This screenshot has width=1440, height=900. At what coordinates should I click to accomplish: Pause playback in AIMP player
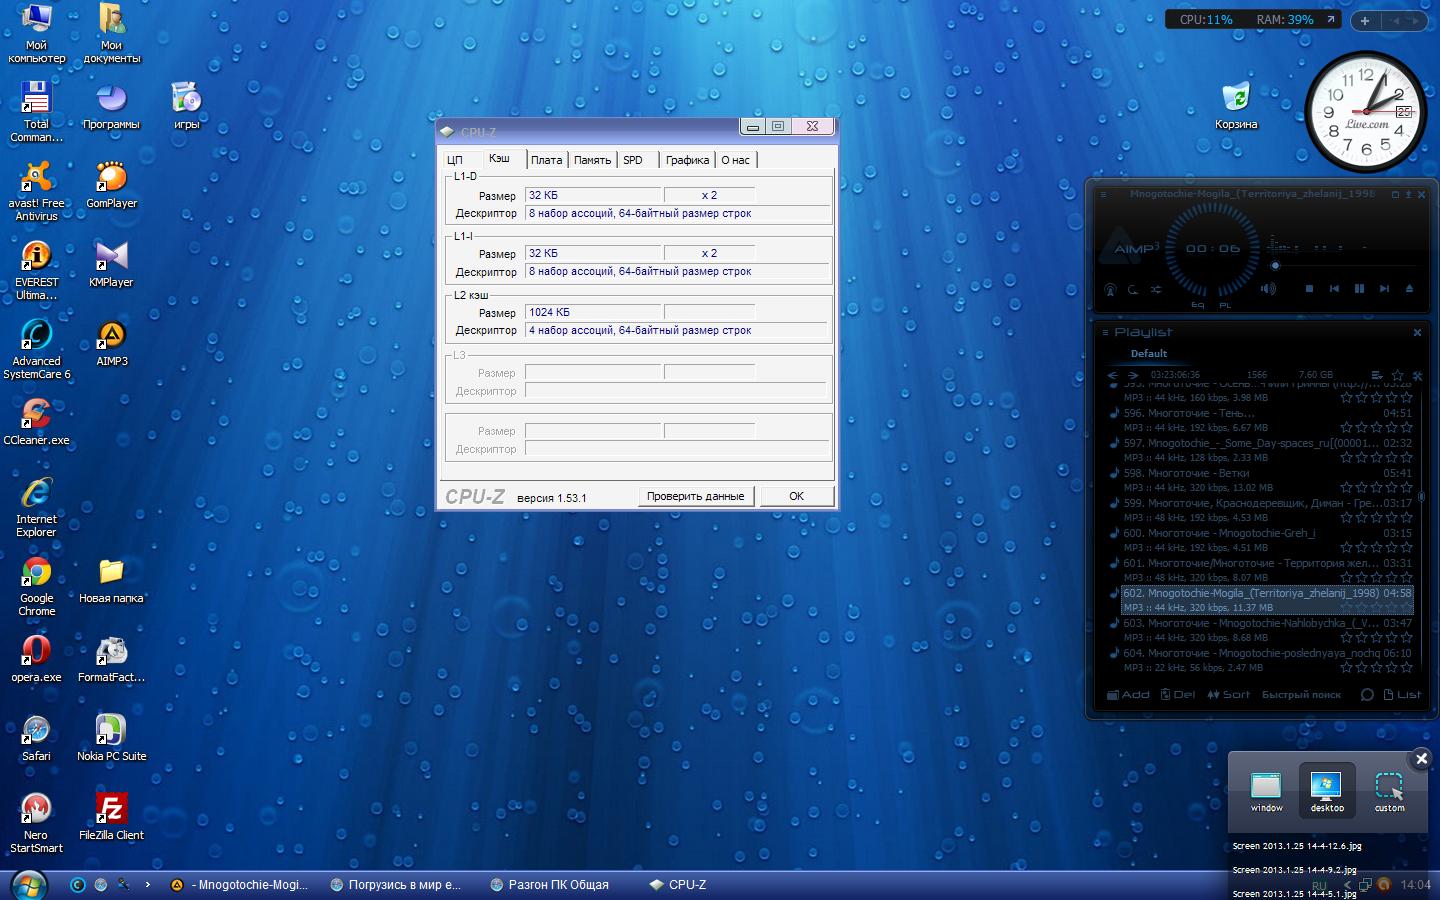(1358, 289)
